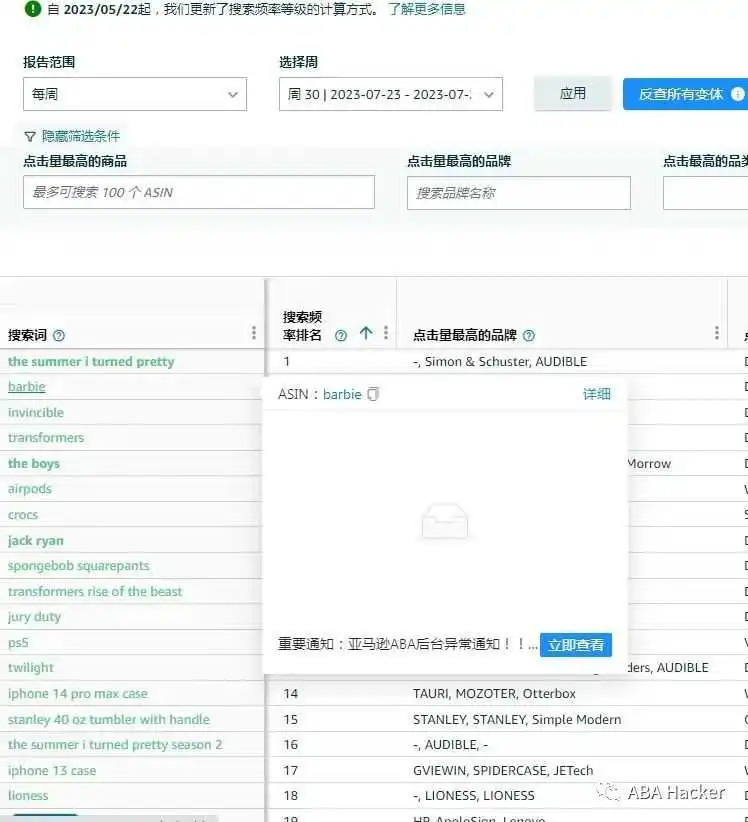Click brands cell -, LIONESS, LIONESS
The image size is (748, 822).
pos(473,796)
